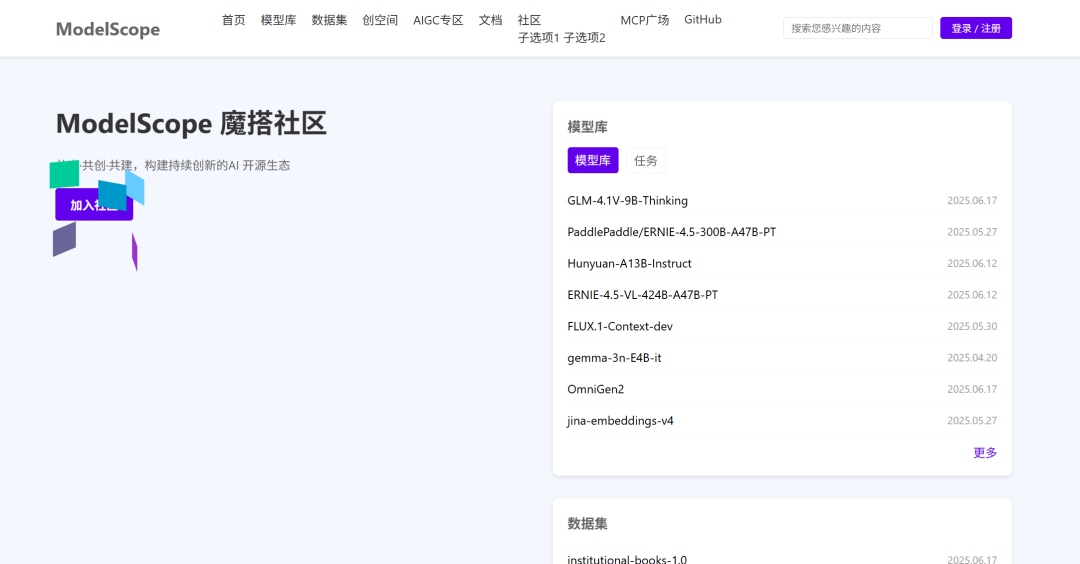Screen dimensions: 1080x564
Task: Switch to the 模型库 tab
Action: point(593,160)
